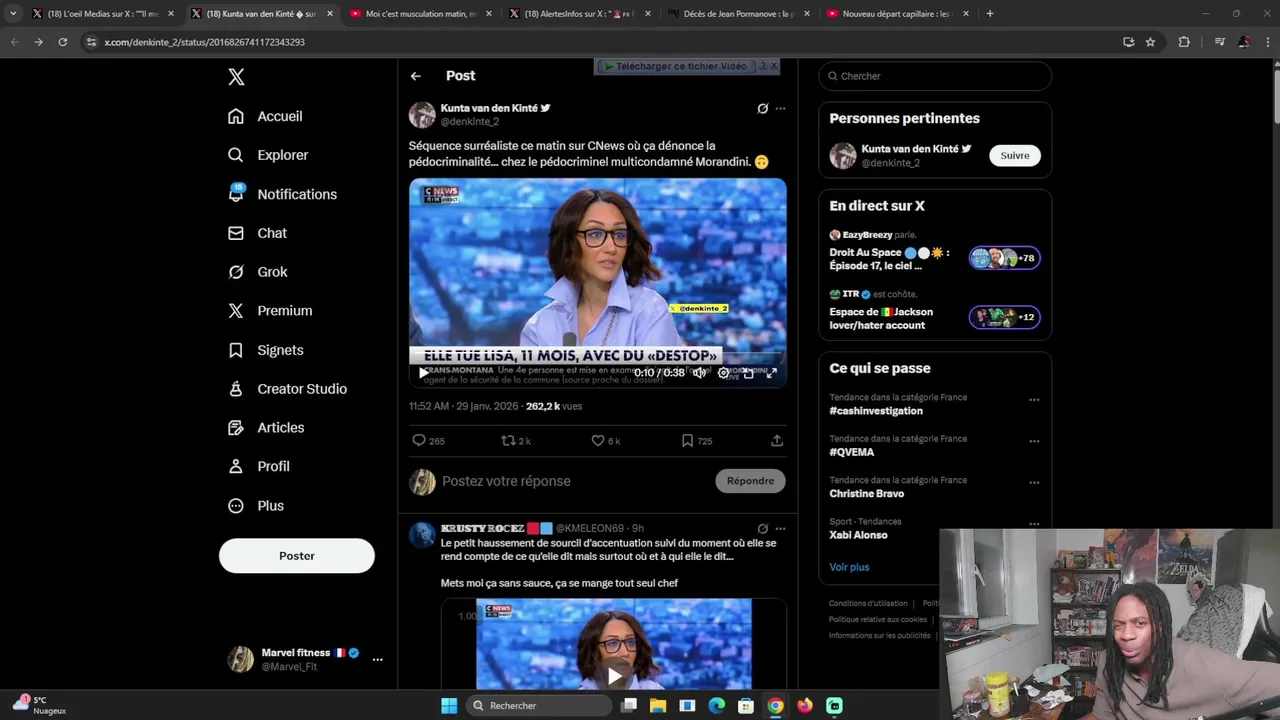Screen dimensions: 1280x720
Task: Open Chat messages
Action: click(x=257, y=233)
